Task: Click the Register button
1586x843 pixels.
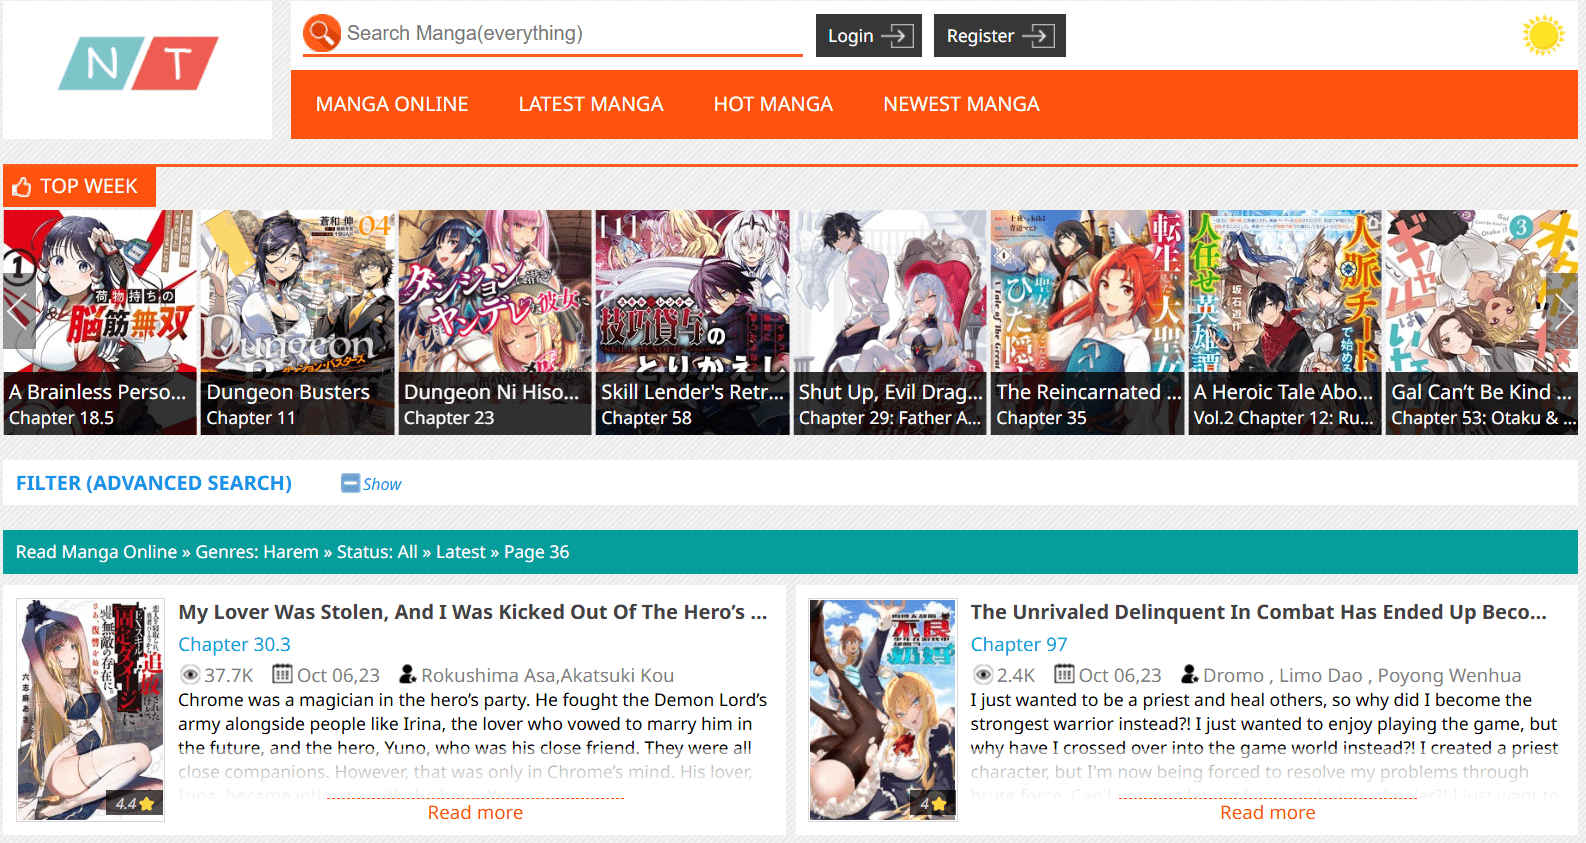Action: [1000, 36]
